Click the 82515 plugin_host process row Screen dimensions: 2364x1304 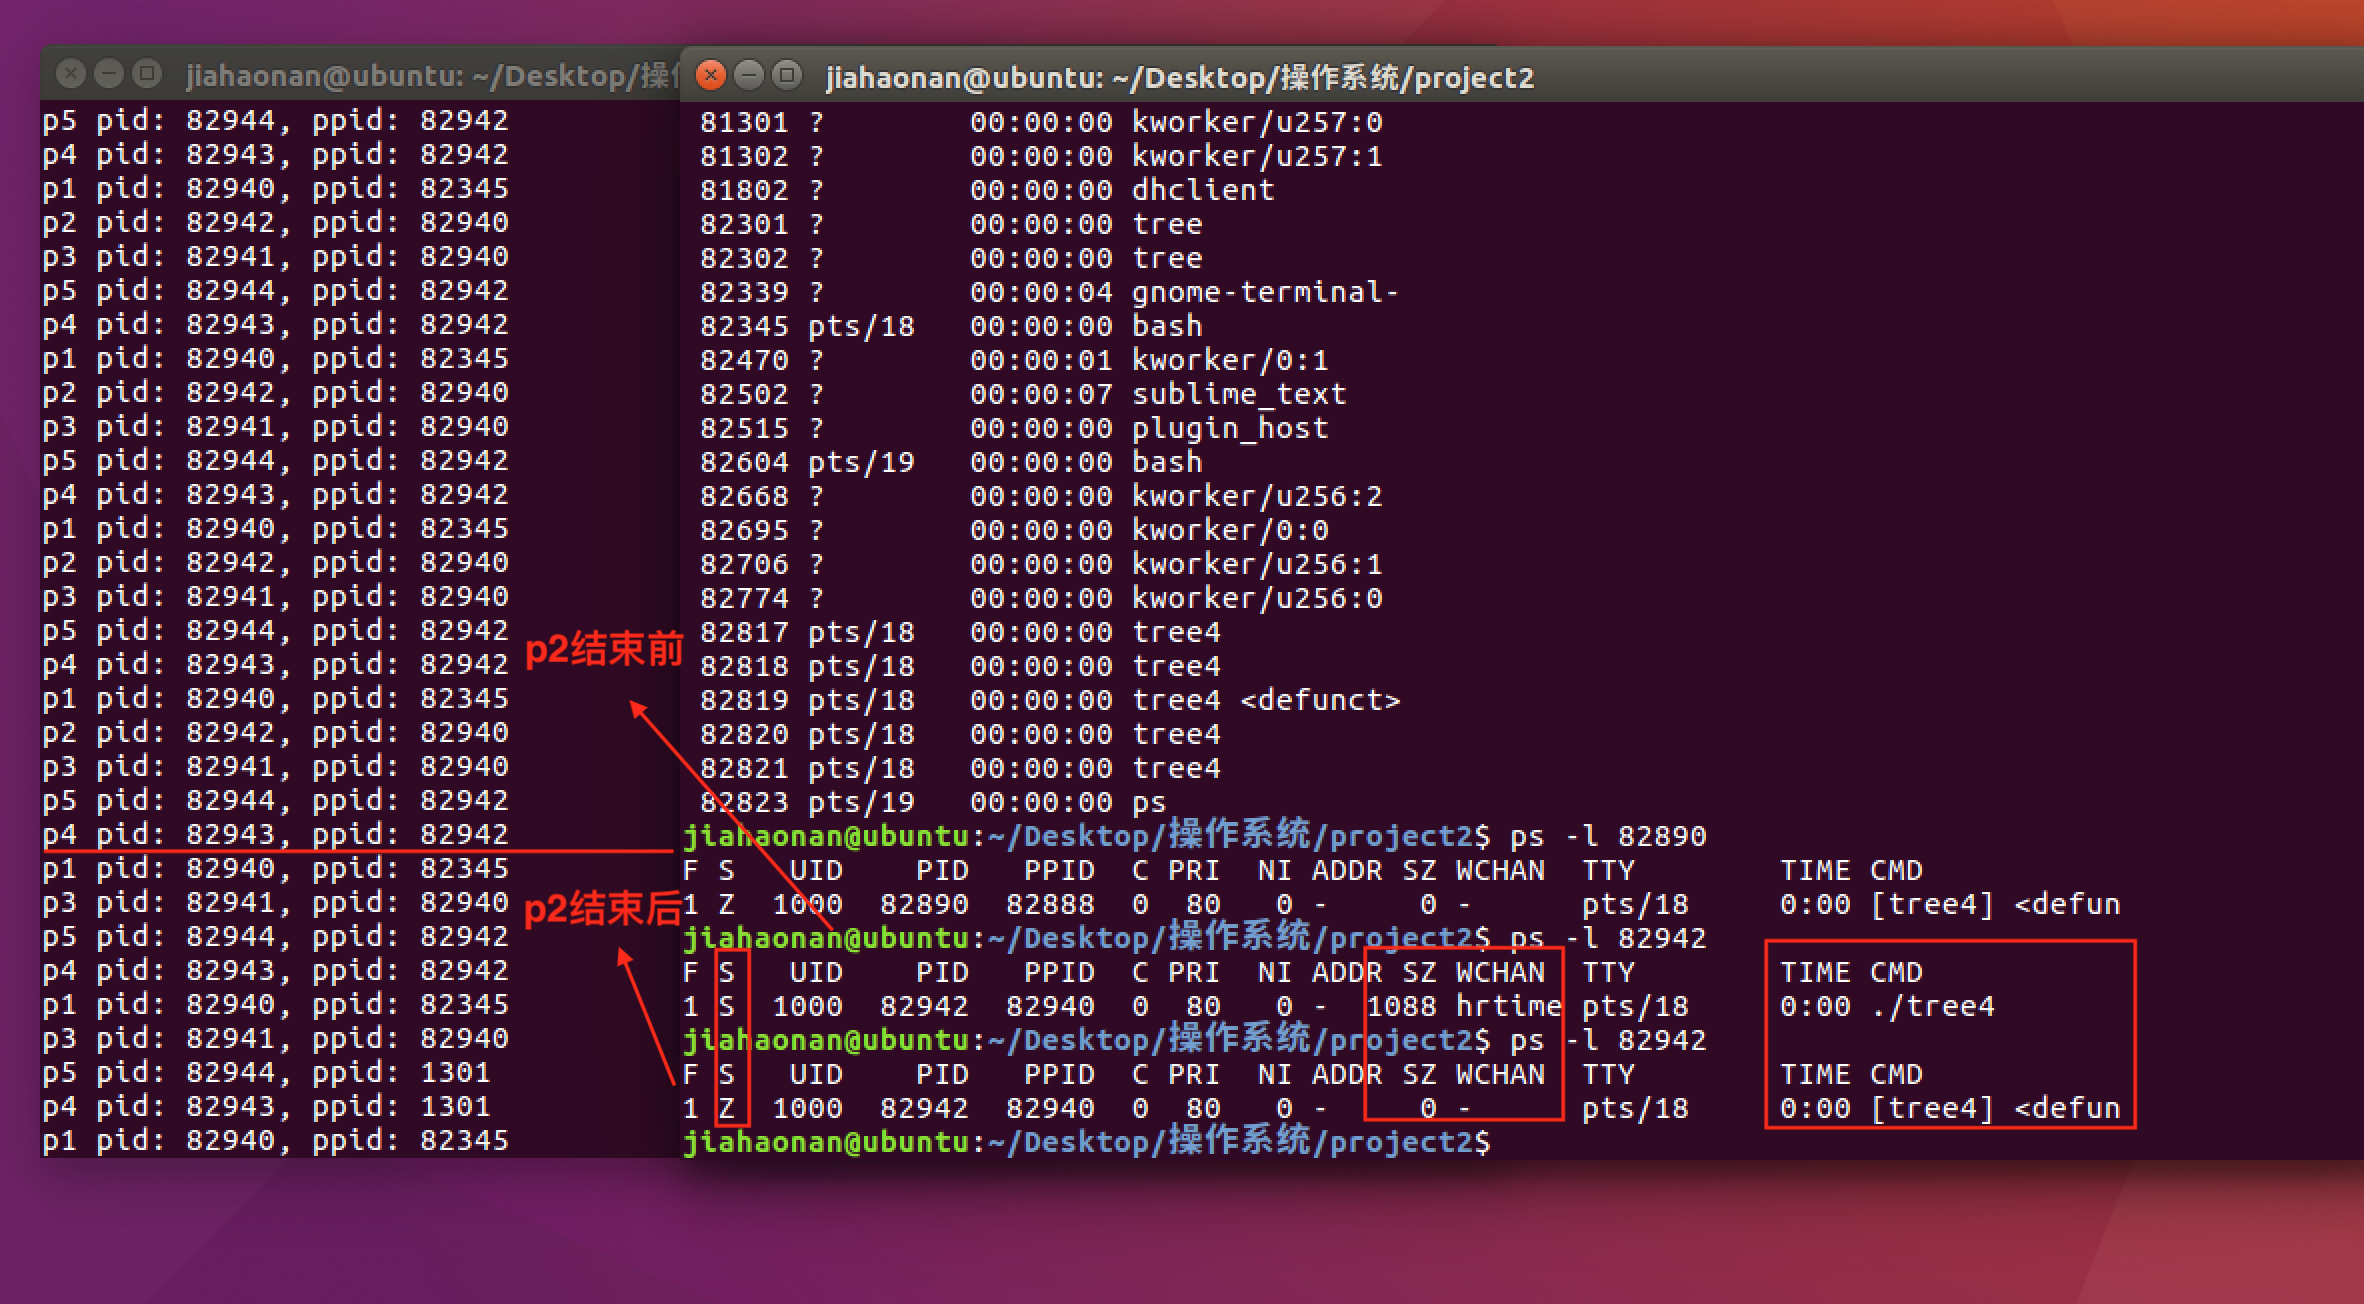pyautogui.click(x=1014, y=428)
